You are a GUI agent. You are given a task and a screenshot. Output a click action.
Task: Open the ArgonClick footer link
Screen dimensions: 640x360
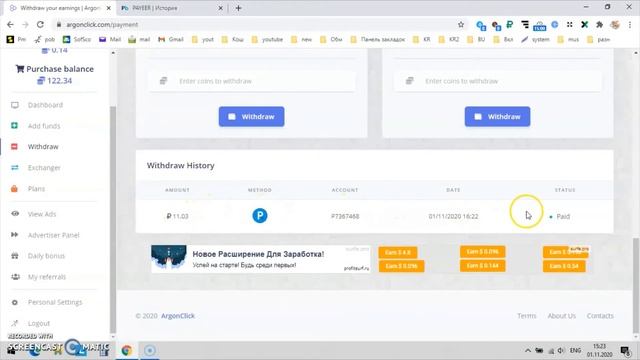pos(178,316)
